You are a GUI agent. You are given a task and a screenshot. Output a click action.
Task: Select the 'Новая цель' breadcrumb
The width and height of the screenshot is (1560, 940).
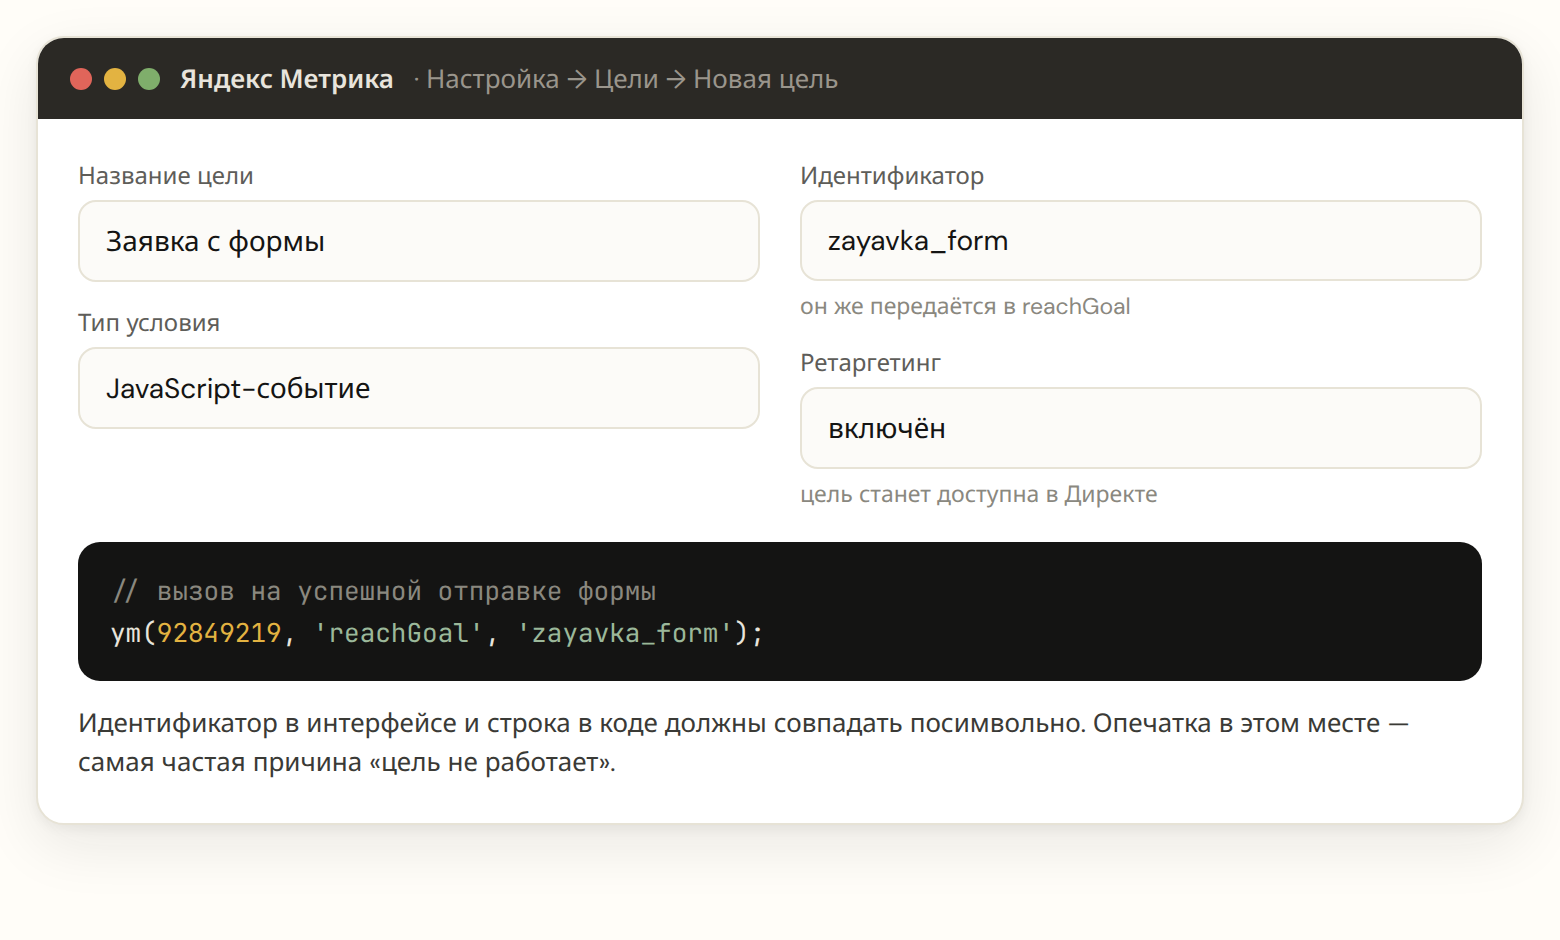(x=765, y=79)
